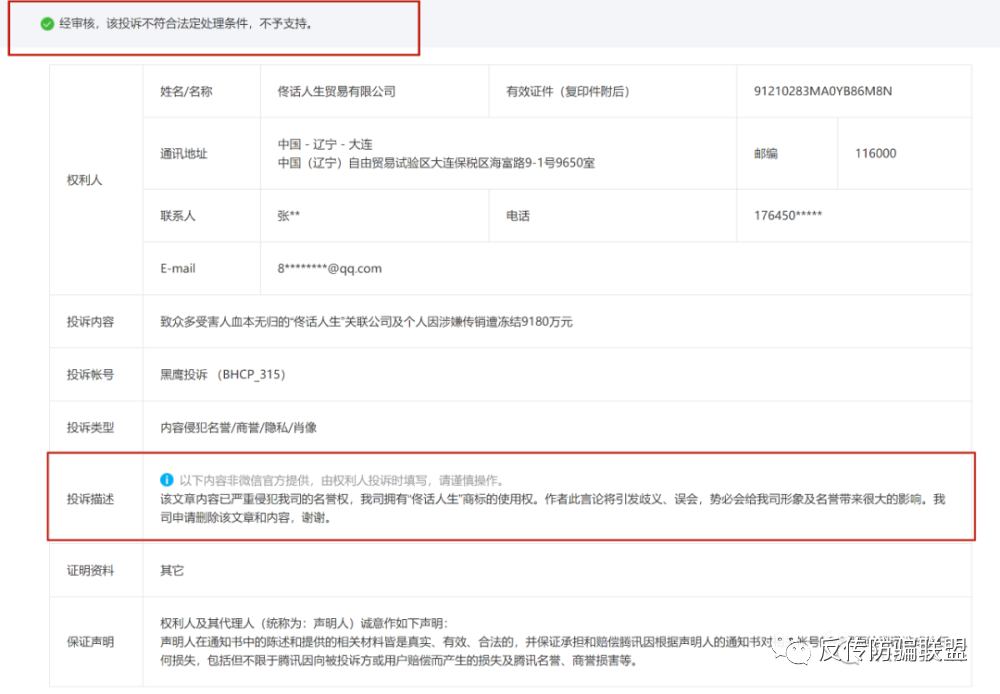Click the 联系人 label

click(177, 216)
